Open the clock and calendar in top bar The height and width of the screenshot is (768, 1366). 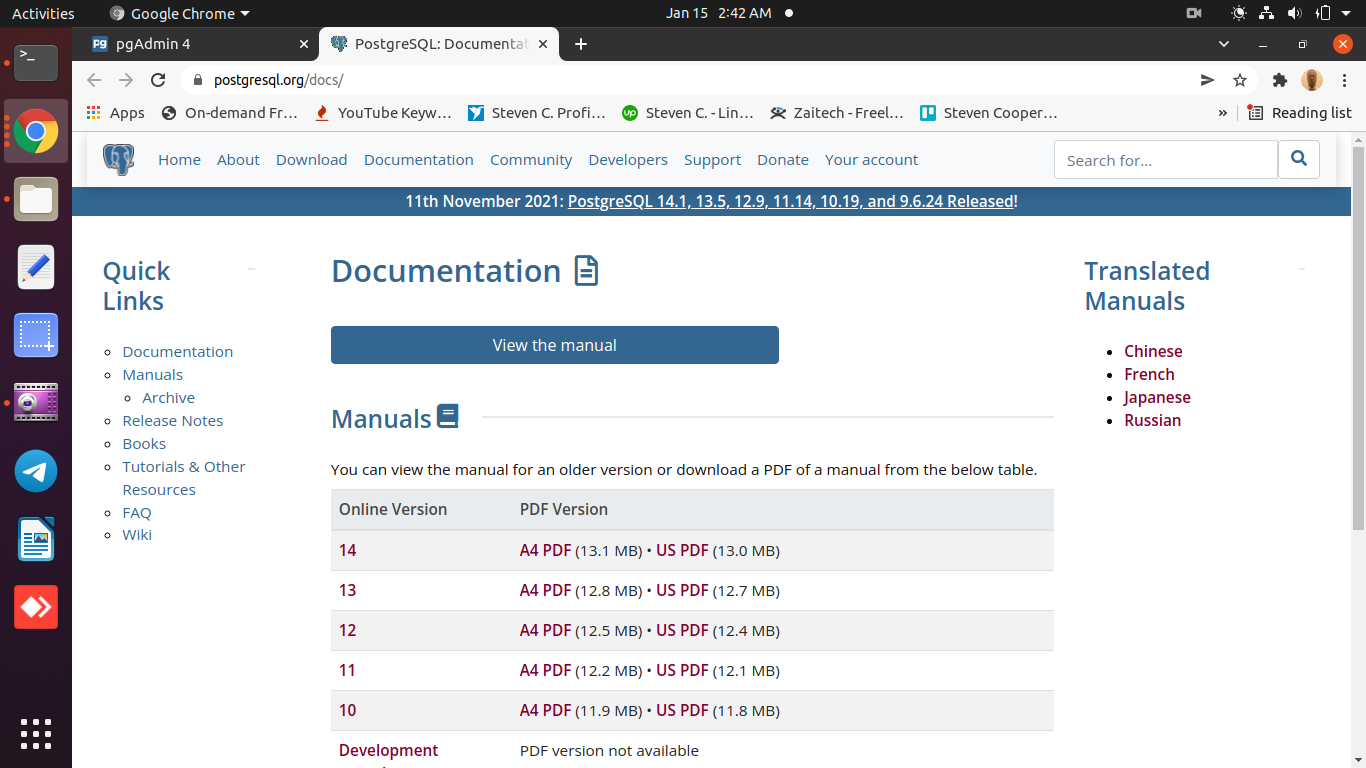point(719,13)
